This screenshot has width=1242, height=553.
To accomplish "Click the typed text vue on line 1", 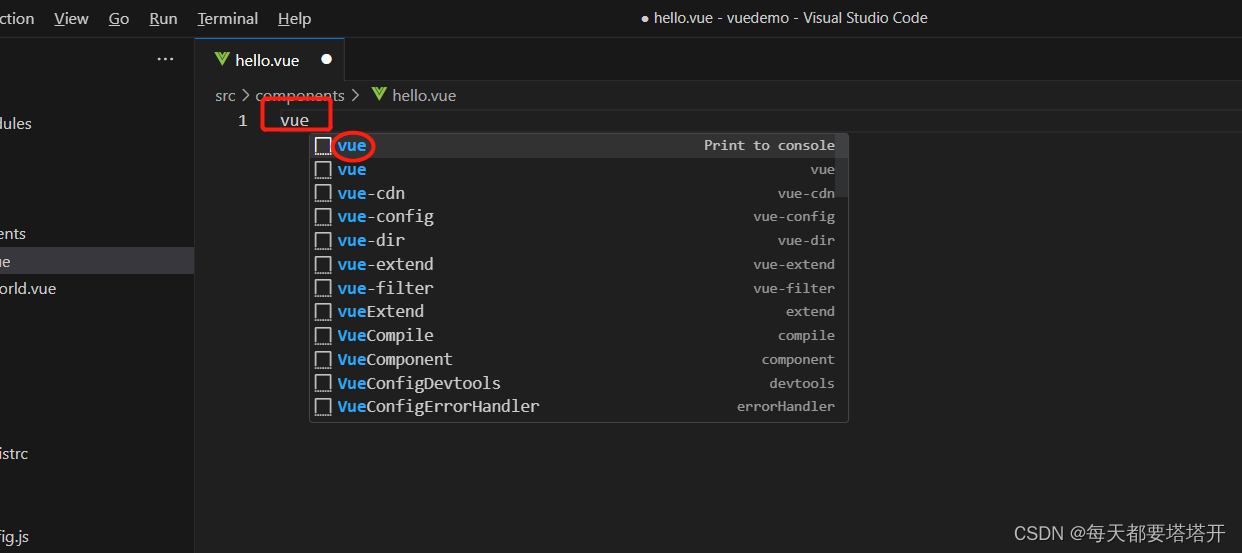I will 294,121.
